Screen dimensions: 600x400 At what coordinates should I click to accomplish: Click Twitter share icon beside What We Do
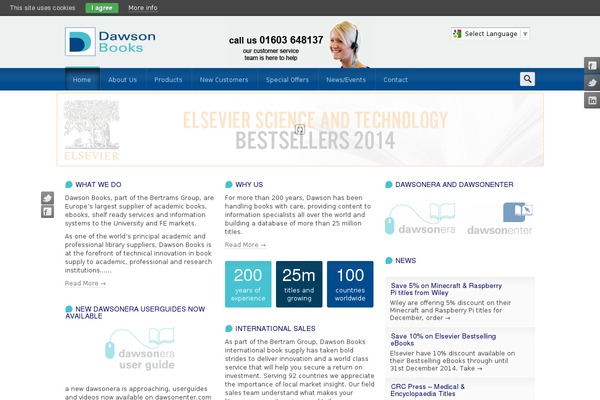(x=47, y=198)
